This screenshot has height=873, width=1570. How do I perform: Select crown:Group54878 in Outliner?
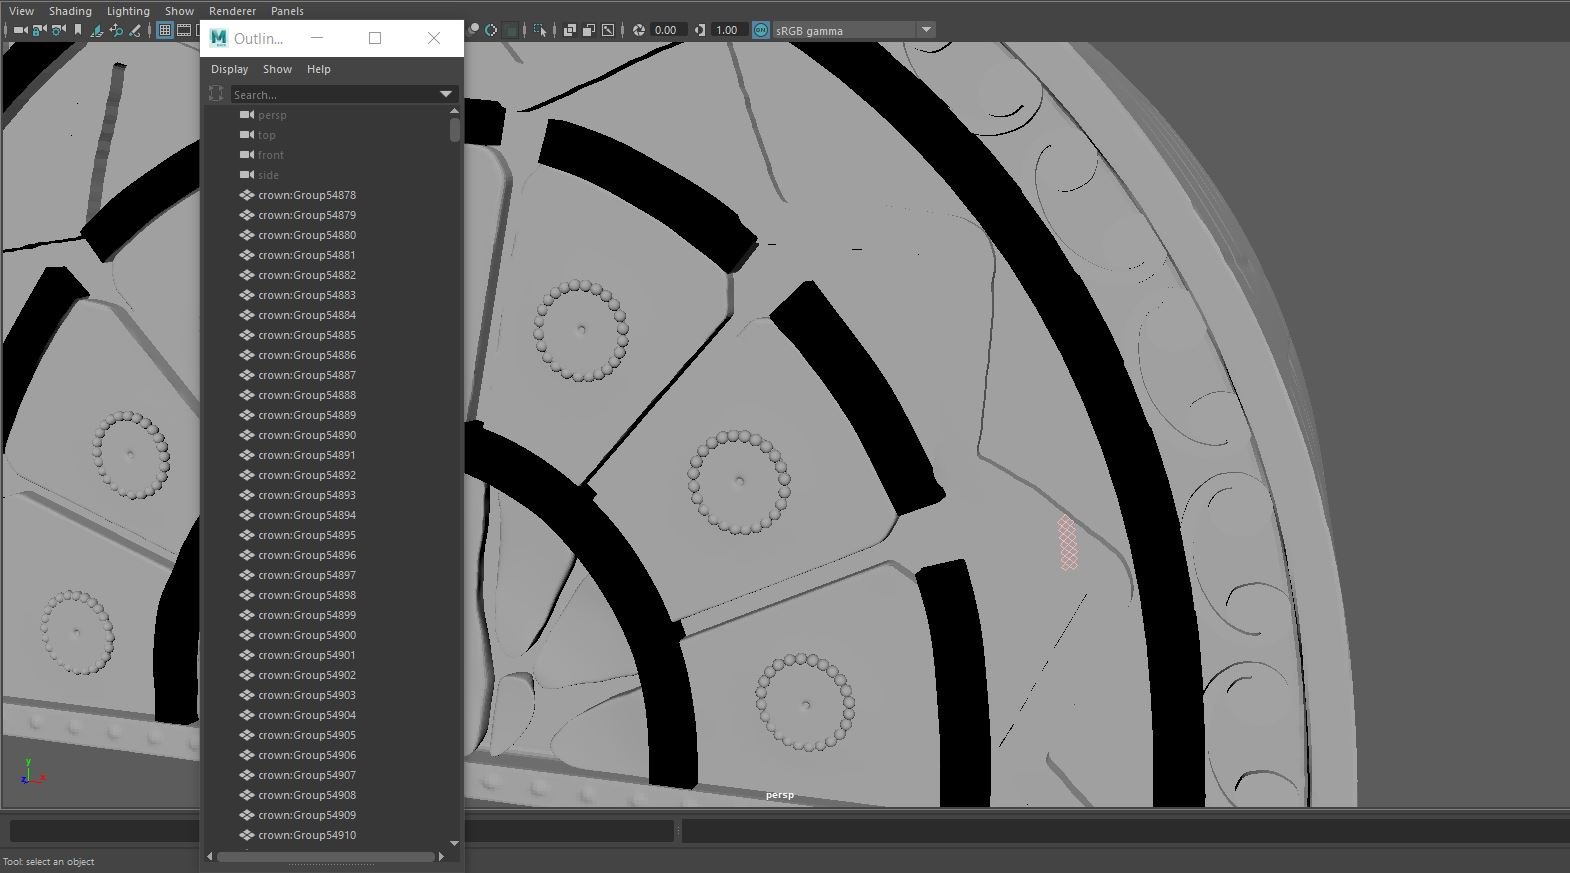(x=306, y=195)
